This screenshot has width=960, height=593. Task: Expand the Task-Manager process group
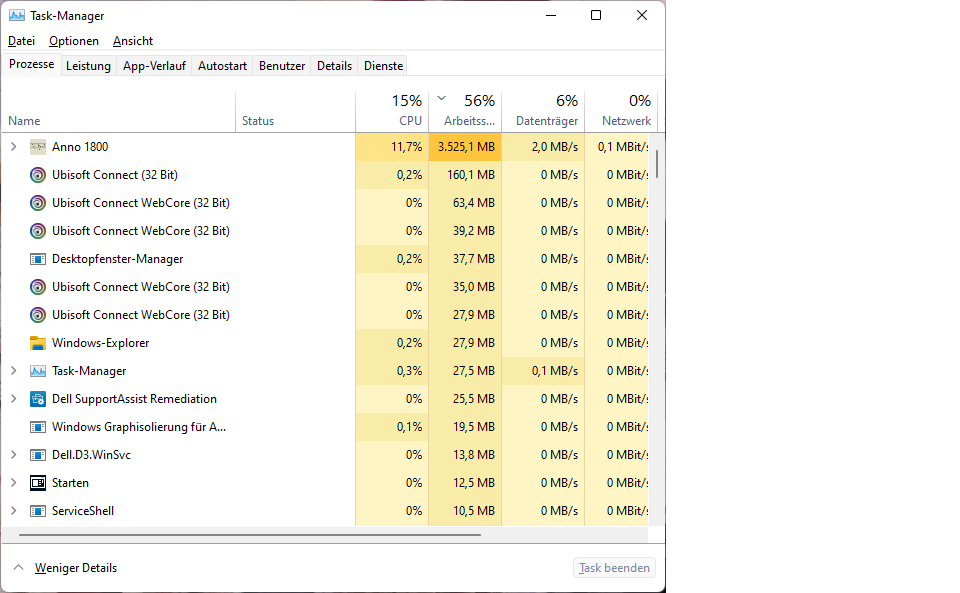(13, 371)
